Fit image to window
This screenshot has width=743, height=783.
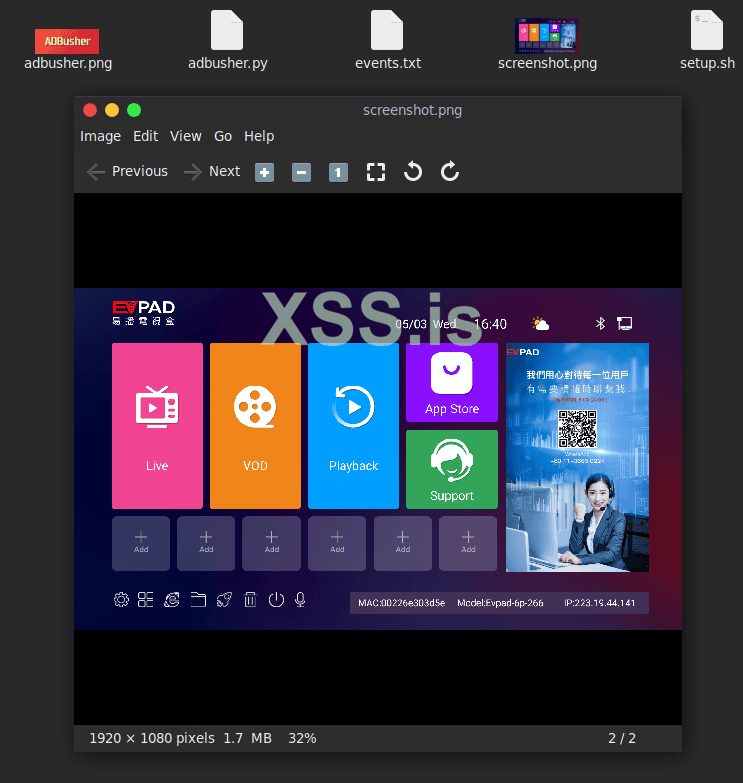click(375, 172)
